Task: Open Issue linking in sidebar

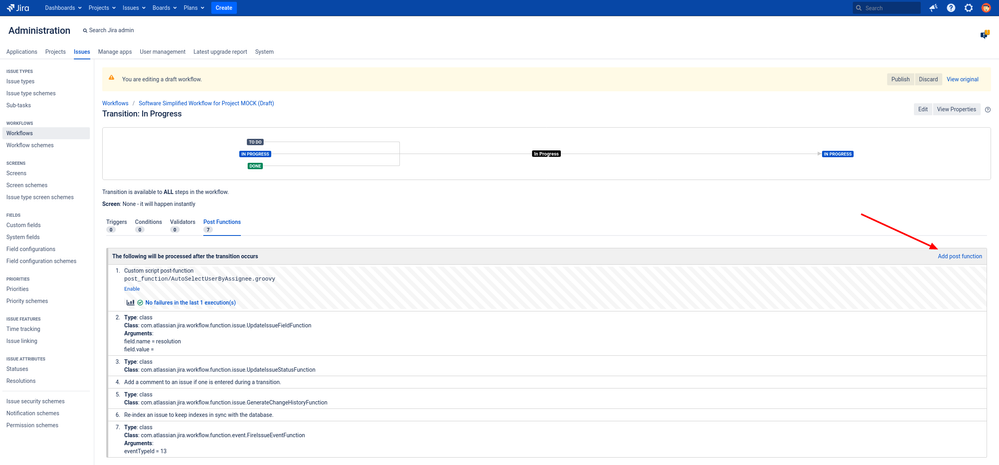Action: [x=22, y=341]
